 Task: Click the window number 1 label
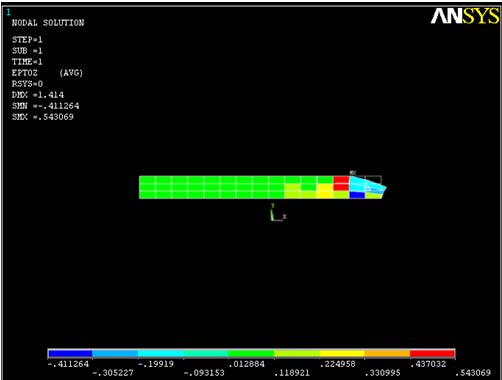click(8, 13)
